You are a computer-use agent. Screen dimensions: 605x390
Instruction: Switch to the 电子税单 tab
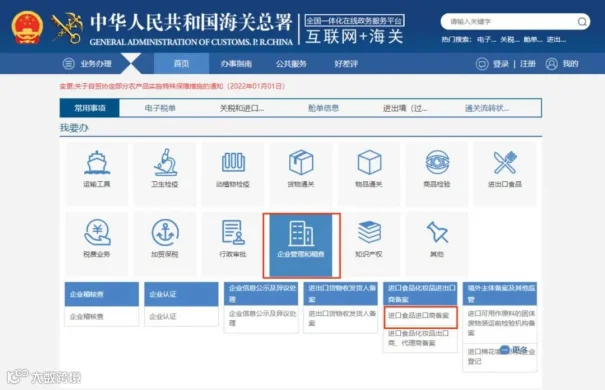[160, 108]
